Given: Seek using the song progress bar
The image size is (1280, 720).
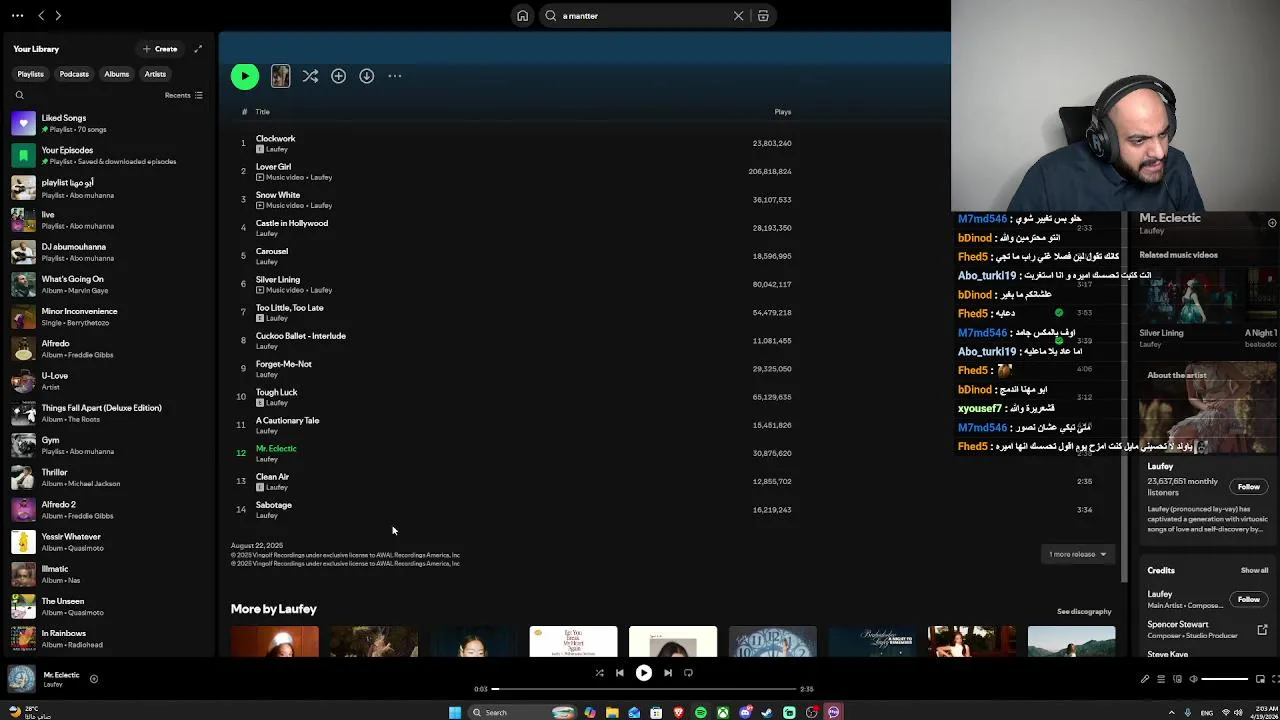Looking at the screenshot, I should (x=645, y=689).
